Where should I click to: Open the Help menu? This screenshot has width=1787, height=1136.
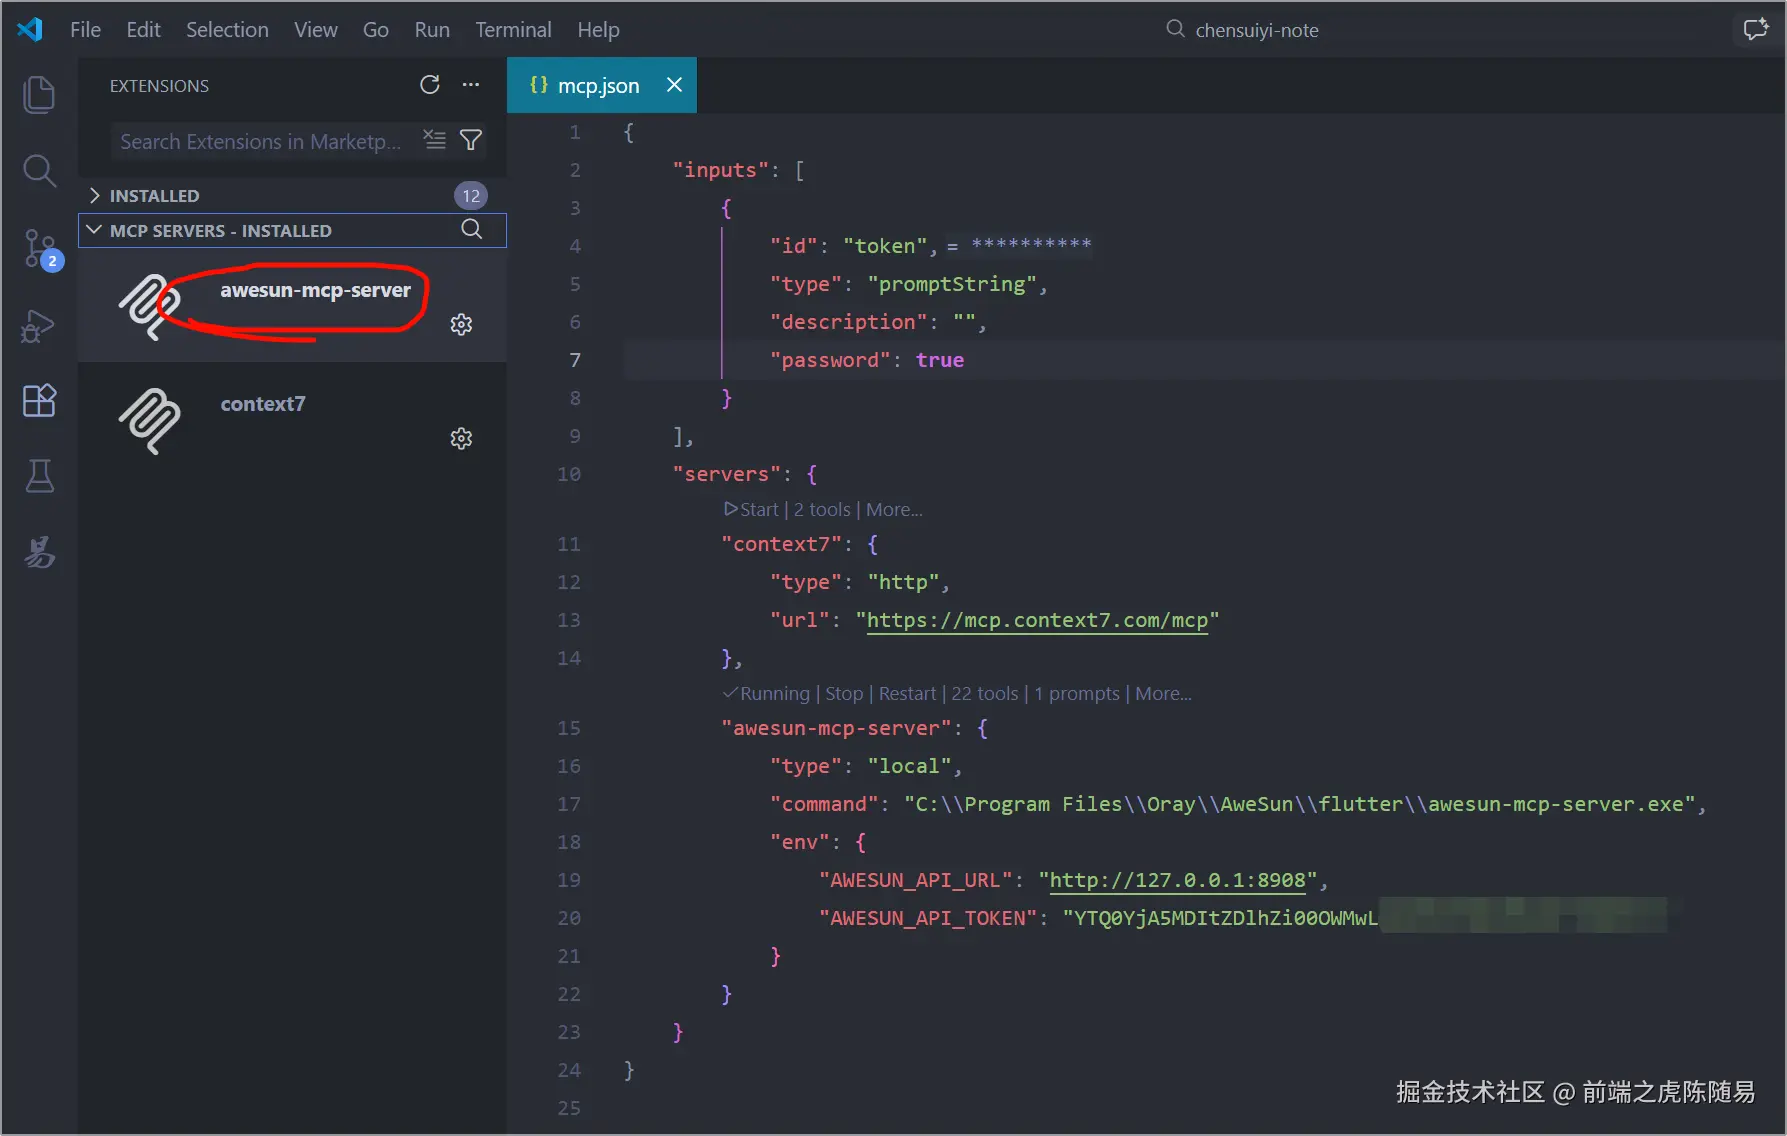[598, 30]
